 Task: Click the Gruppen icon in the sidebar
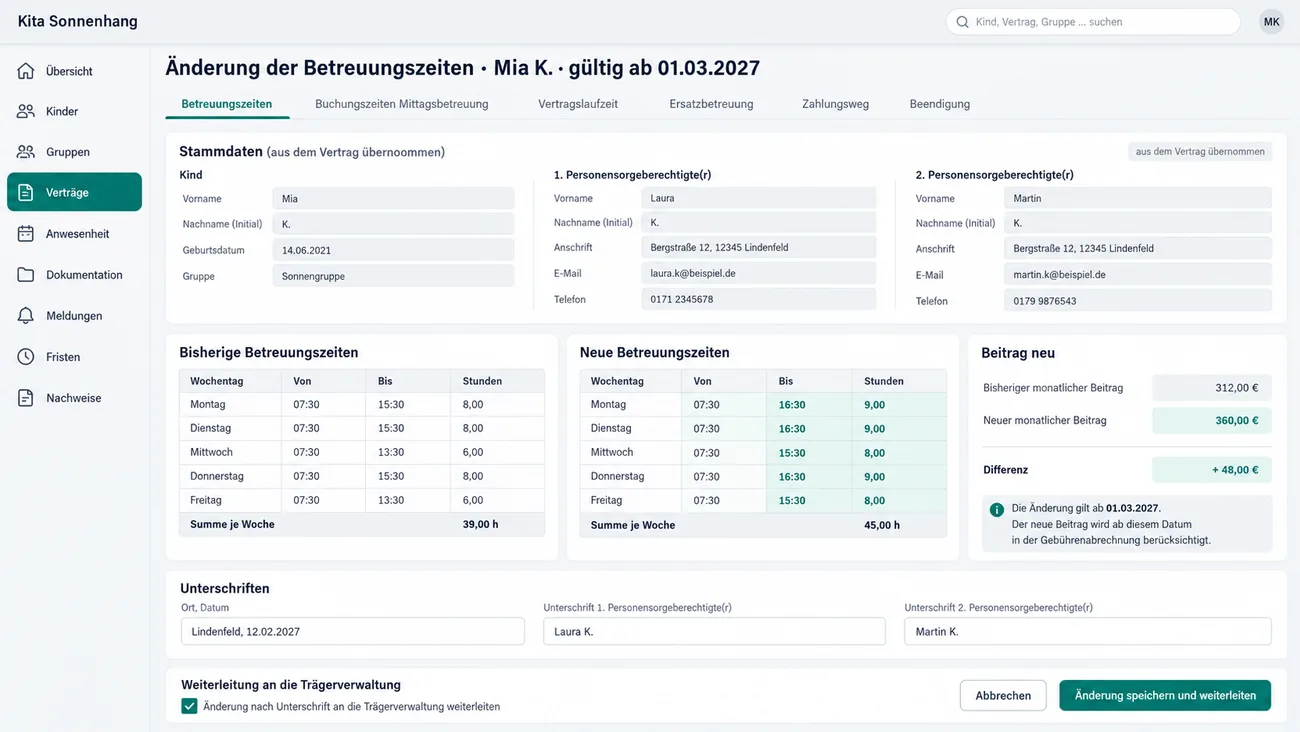pos(26,152)
